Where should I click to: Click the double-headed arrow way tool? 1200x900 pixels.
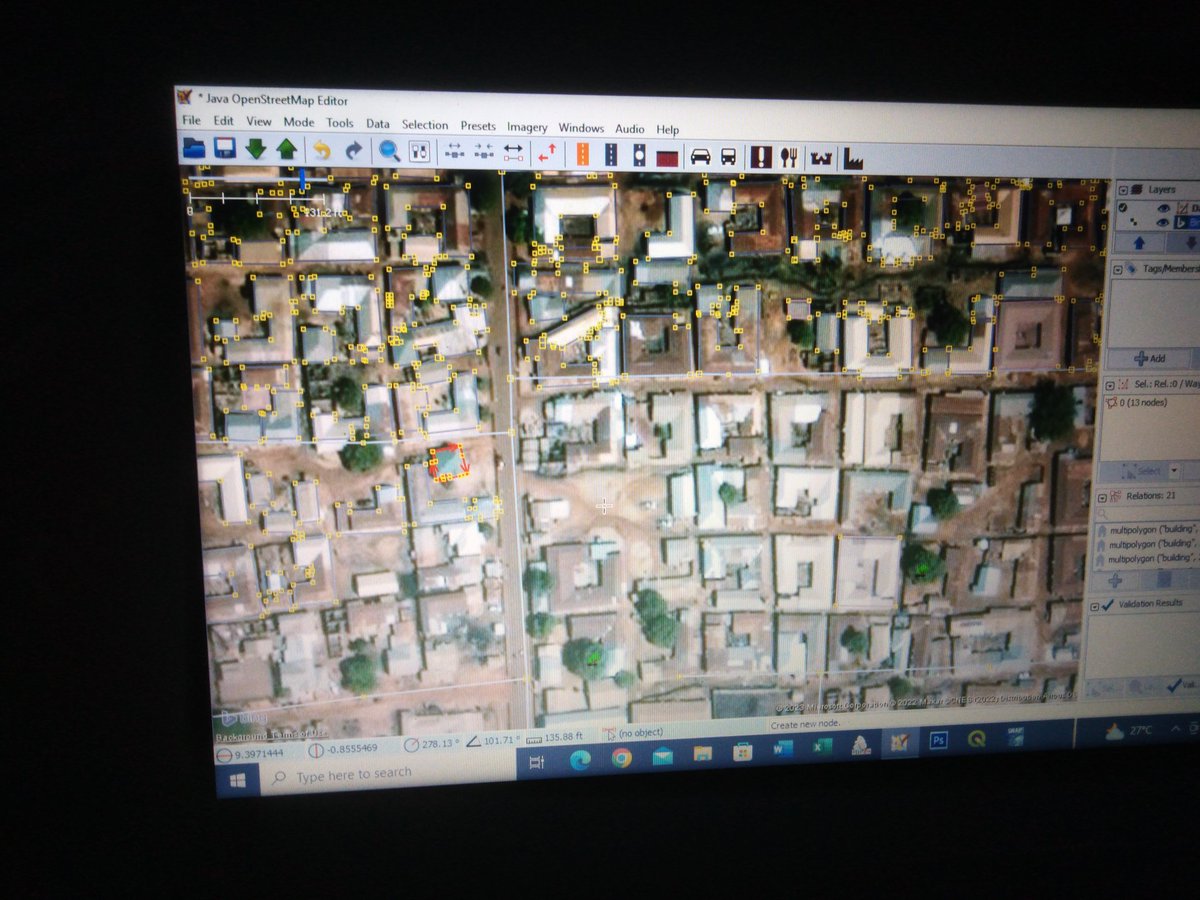(513, 153)
